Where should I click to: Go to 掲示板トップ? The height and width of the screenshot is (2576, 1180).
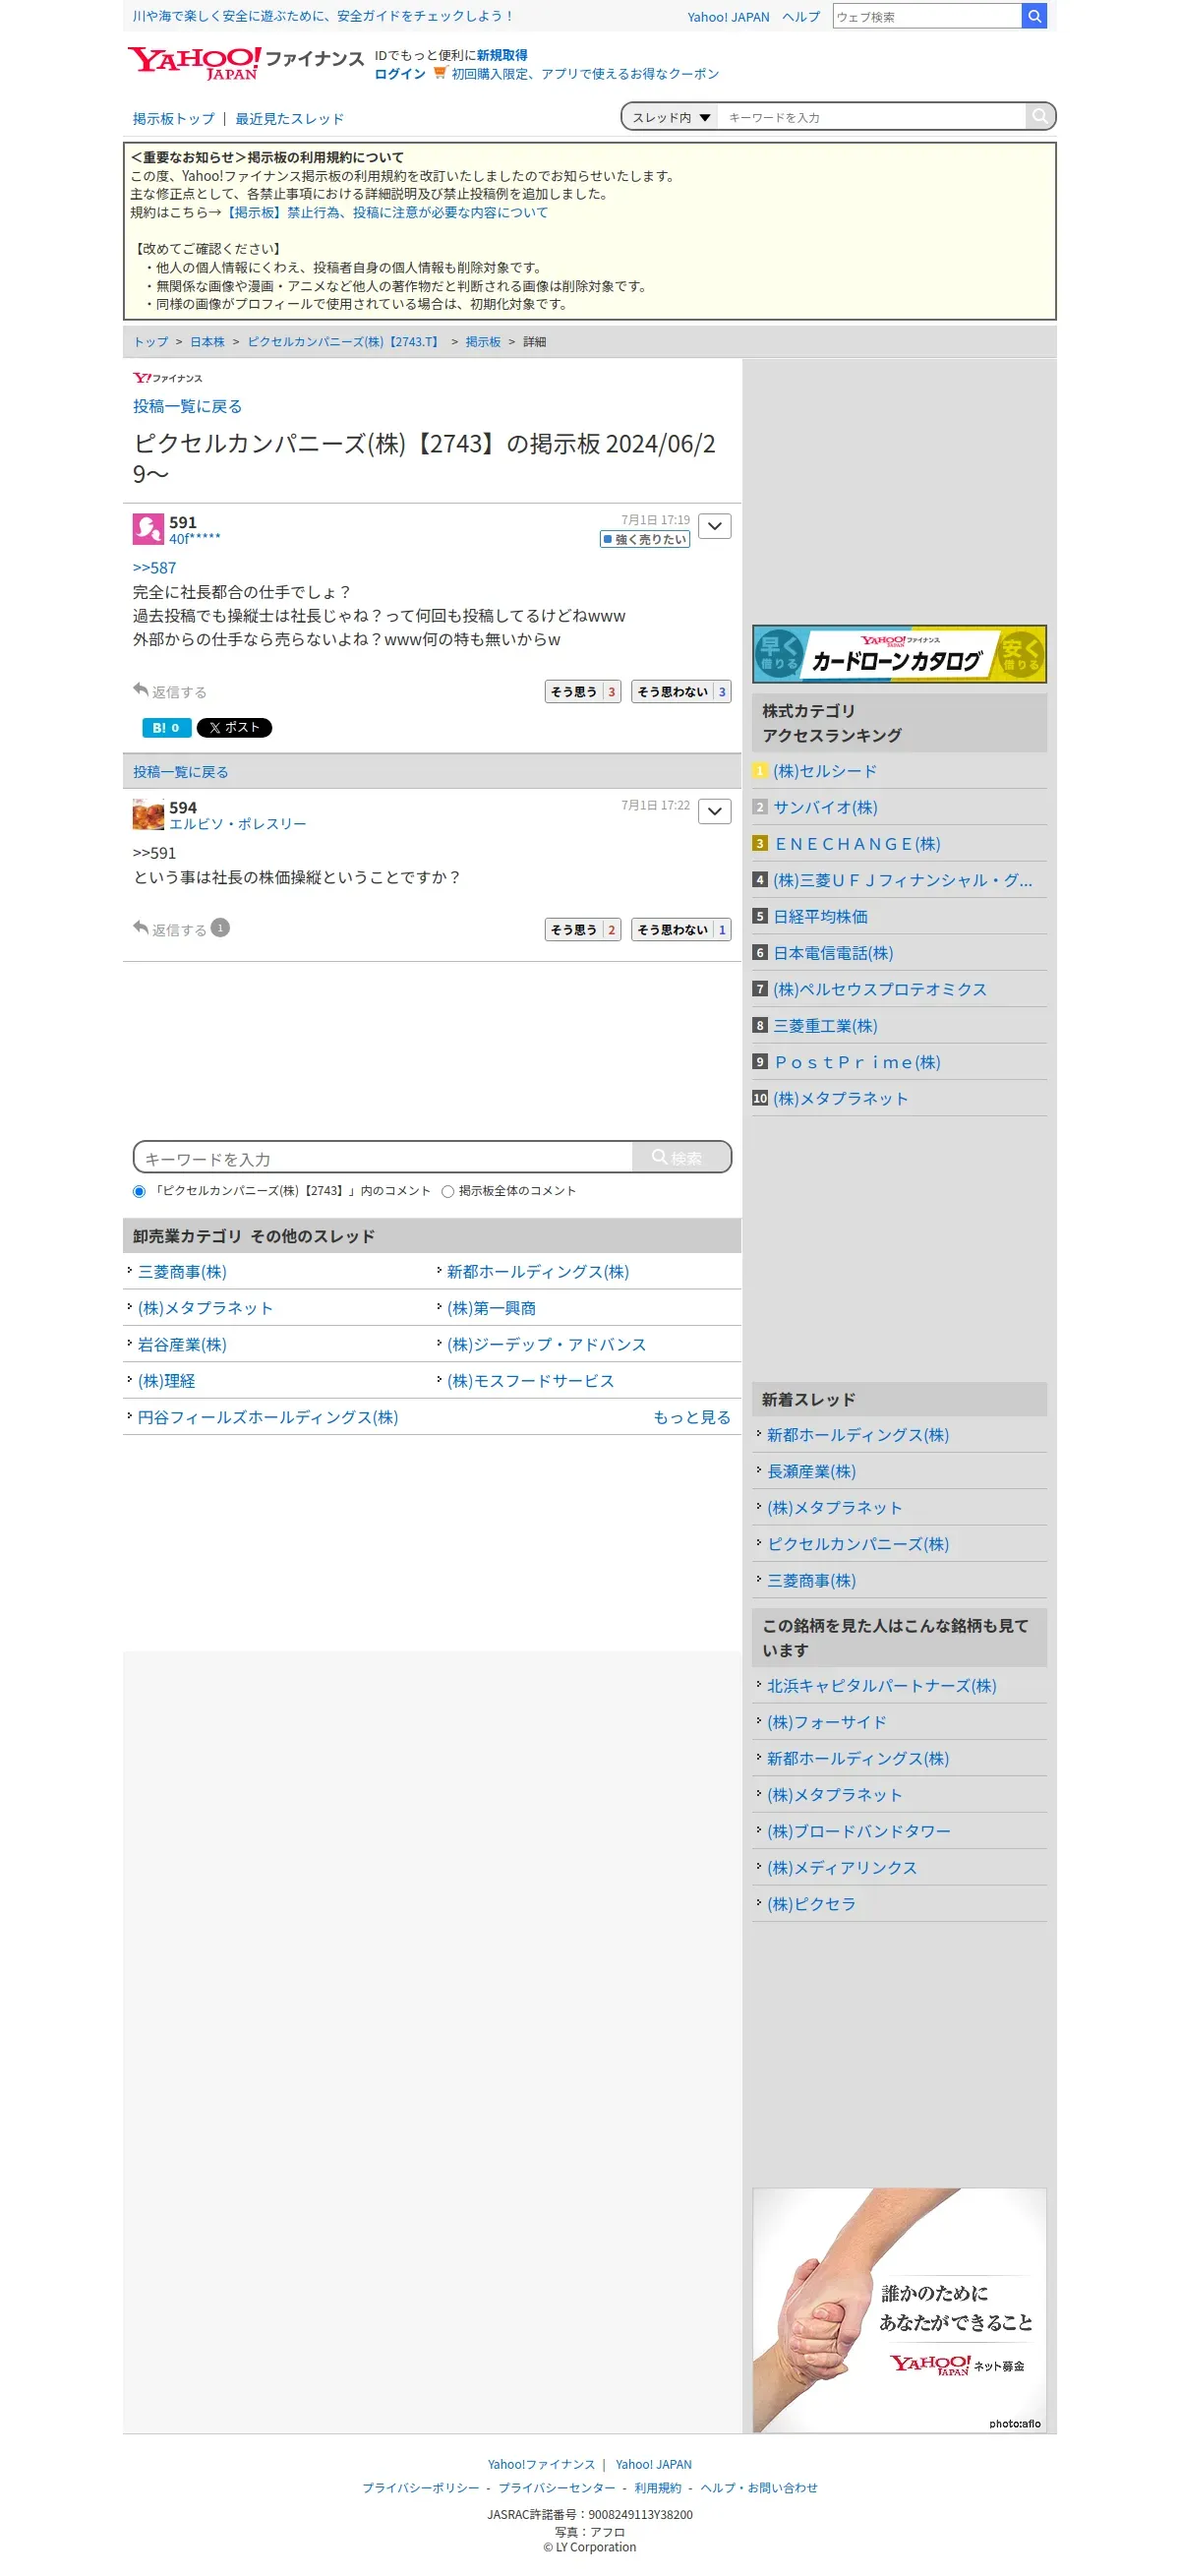(x=174, y=119)
